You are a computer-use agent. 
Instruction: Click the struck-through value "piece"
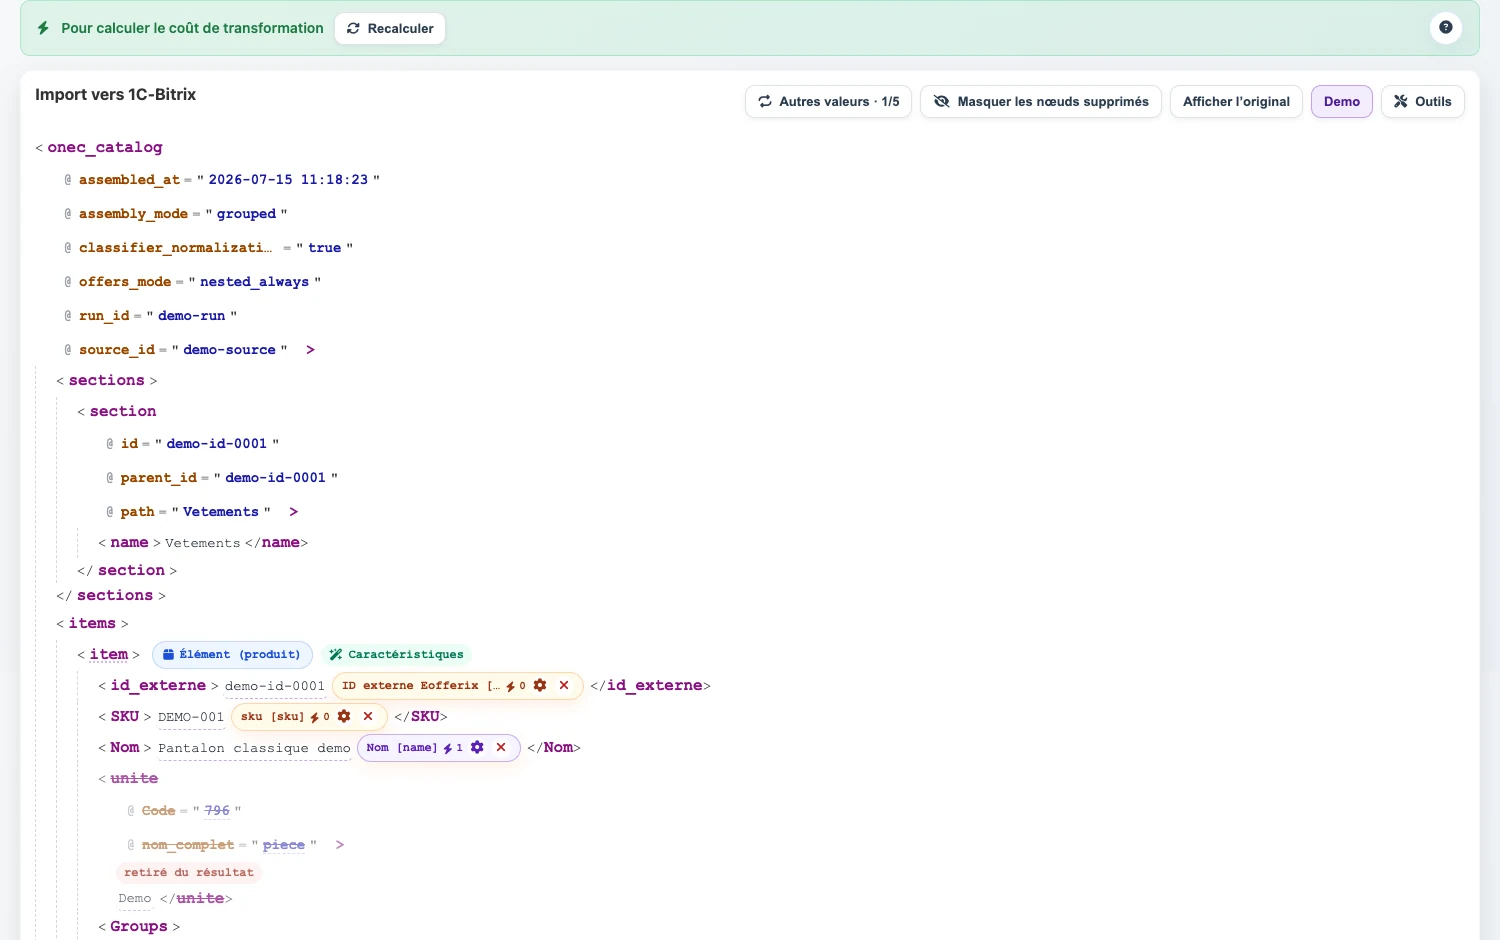[x=284, y=844]
